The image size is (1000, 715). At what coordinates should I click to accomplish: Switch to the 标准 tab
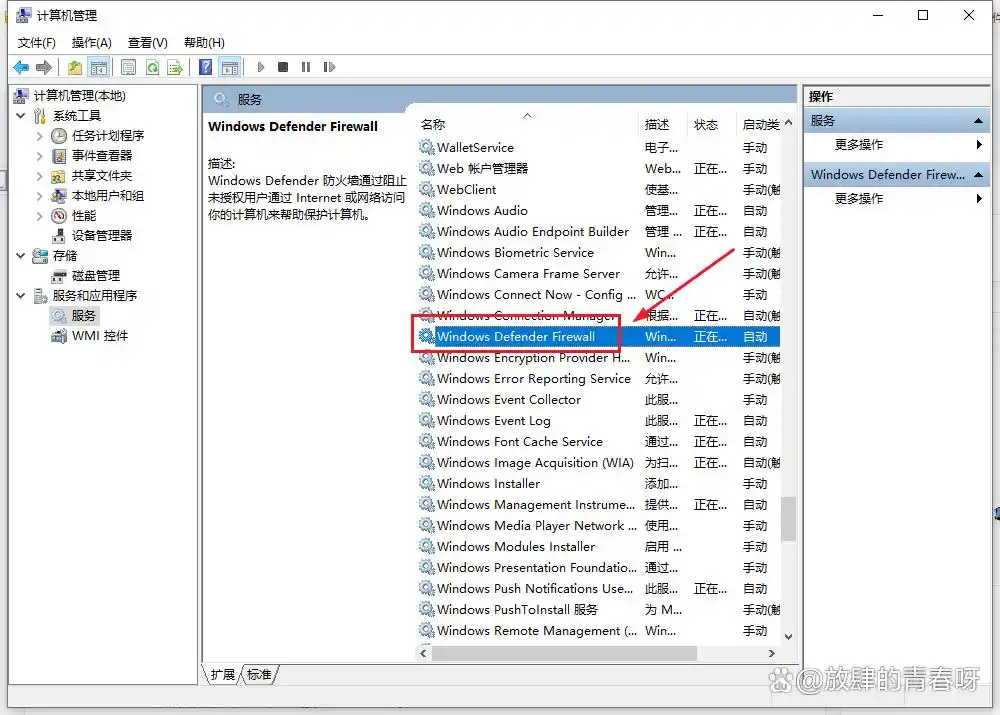259,675
